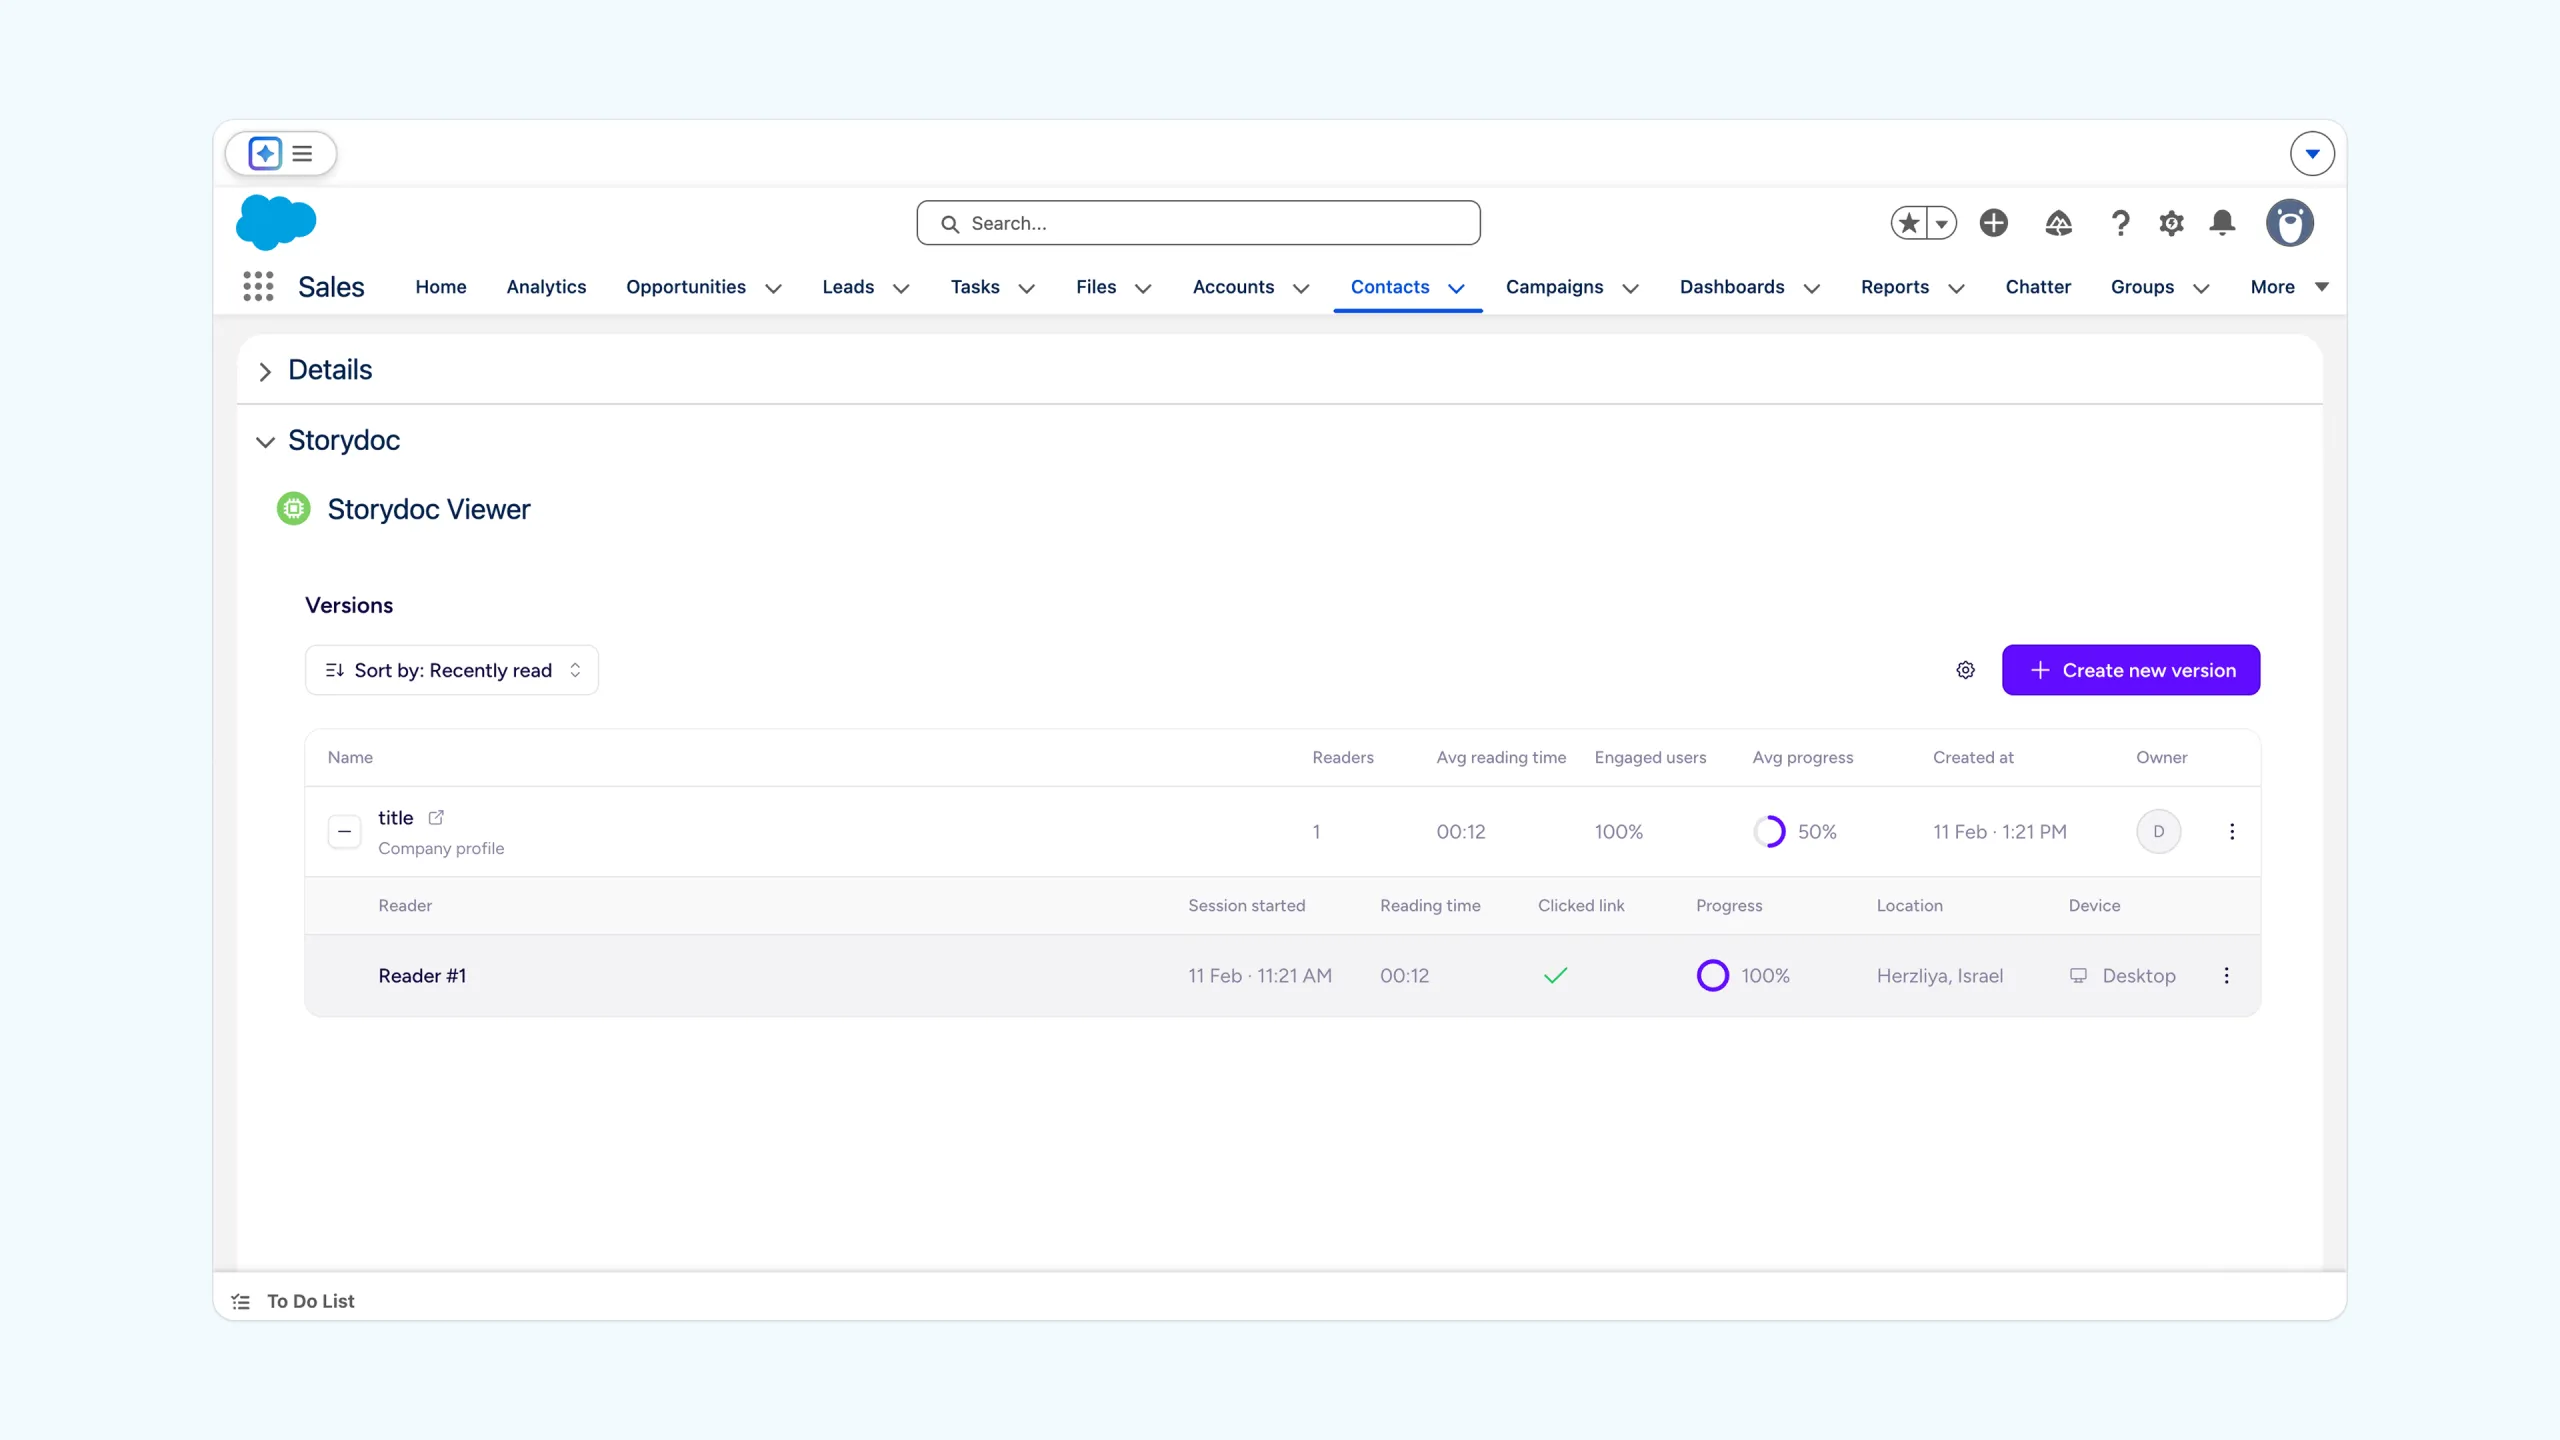
Task: Open the More tabs menu
Action: pos(2288,287)
